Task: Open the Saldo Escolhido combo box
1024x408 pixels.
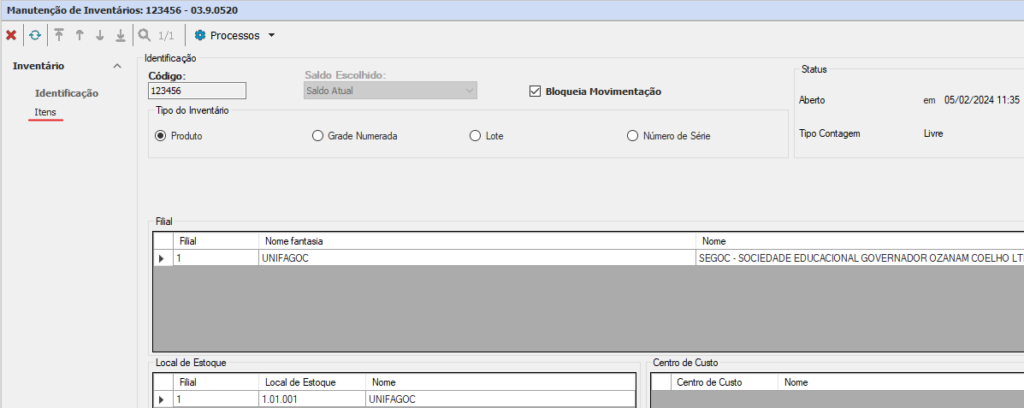Action: (x=390, y=92)
